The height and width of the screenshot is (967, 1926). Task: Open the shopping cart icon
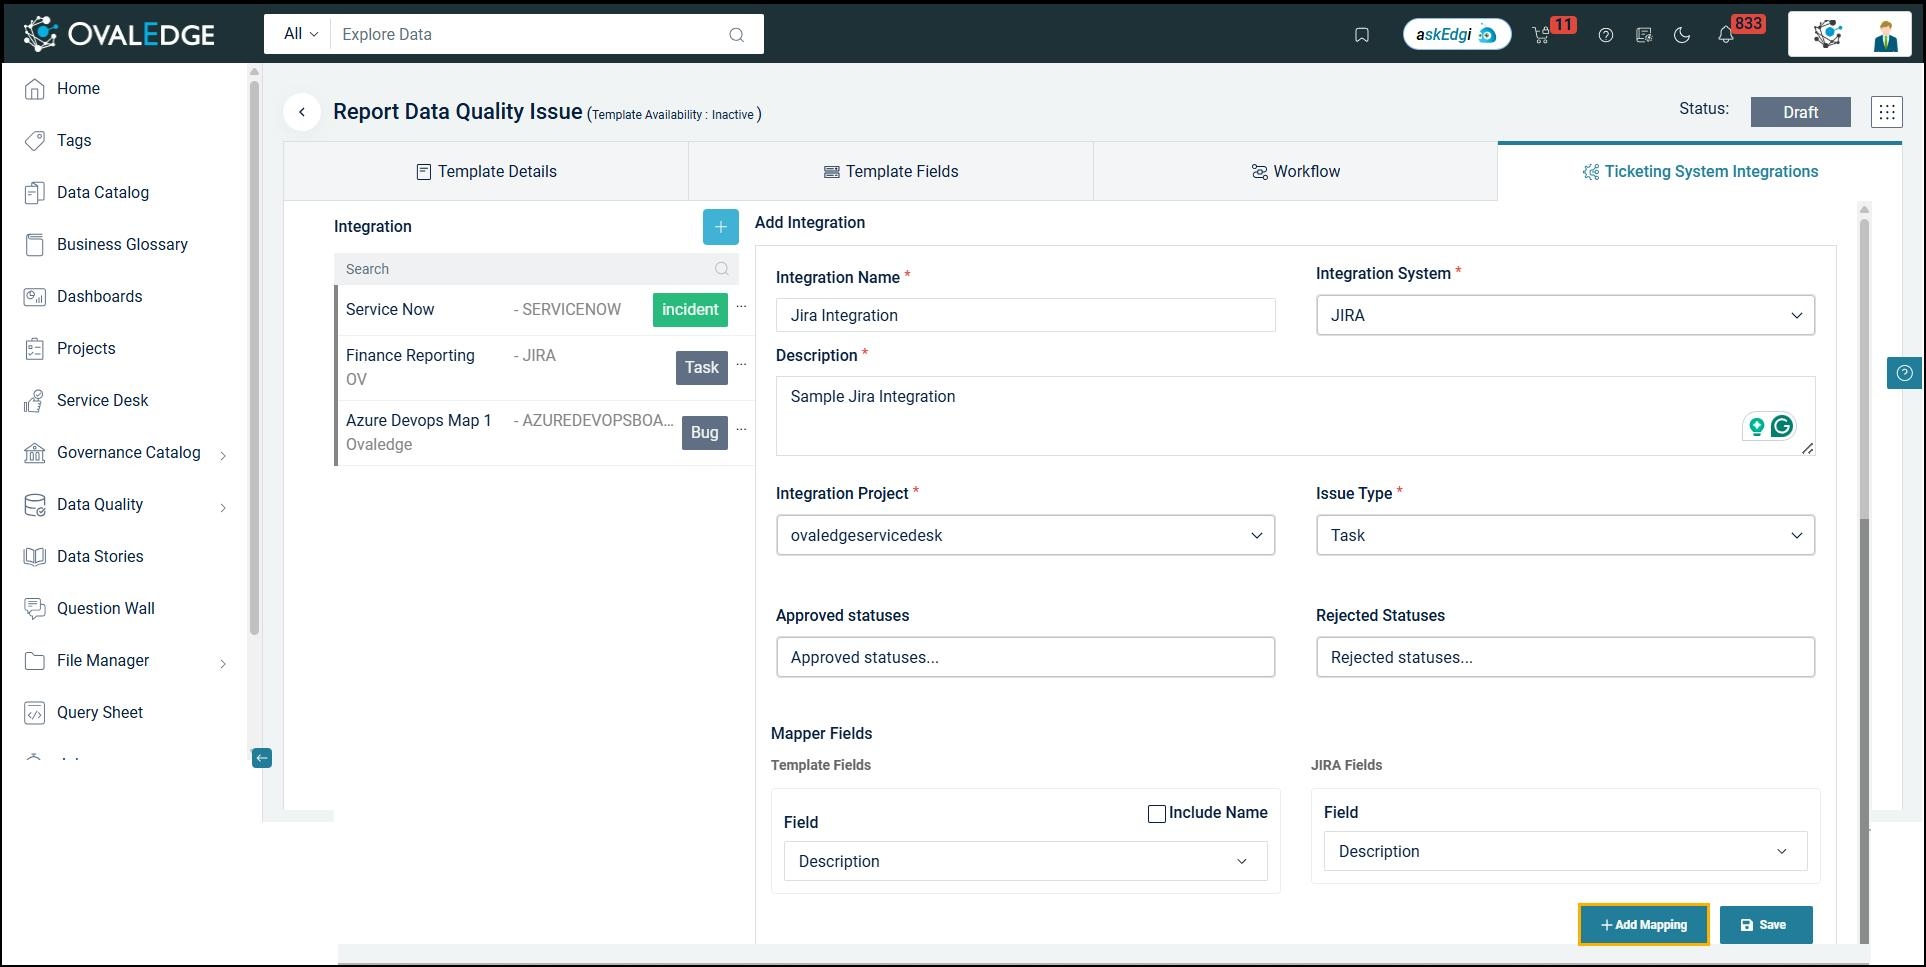click(x=1541, y=35)
